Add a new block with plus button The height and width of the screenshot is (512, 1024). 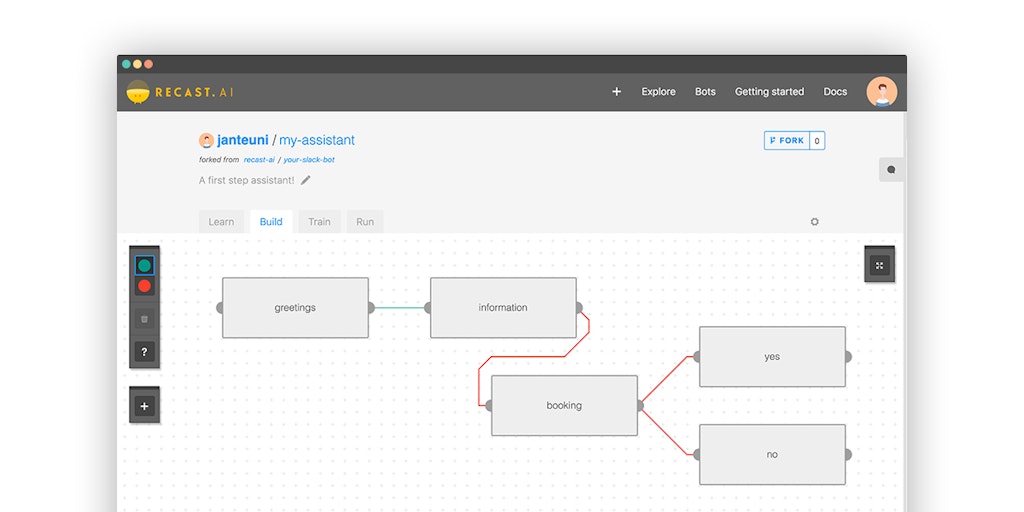(145, 406)
